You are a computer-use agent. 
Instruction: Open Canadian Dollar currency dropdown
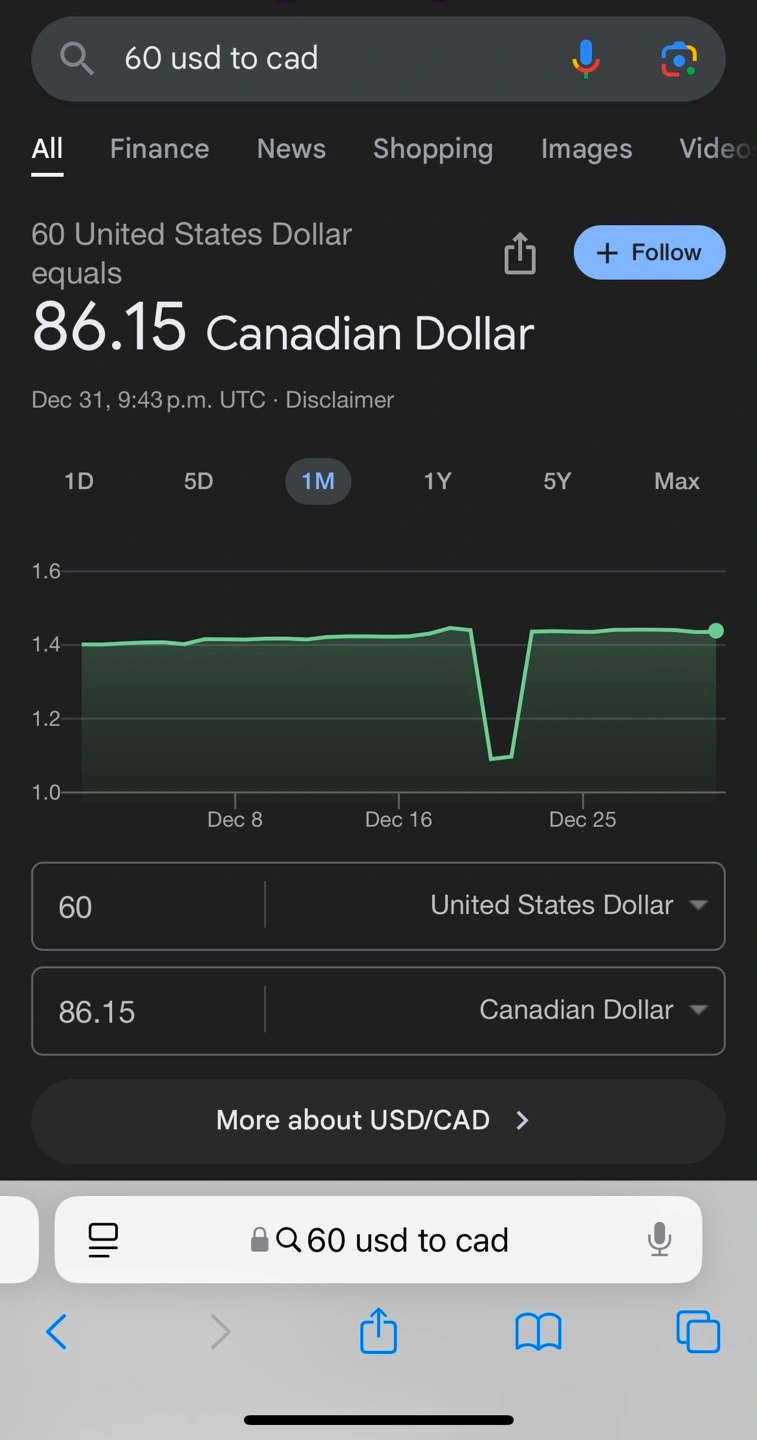591,1010
